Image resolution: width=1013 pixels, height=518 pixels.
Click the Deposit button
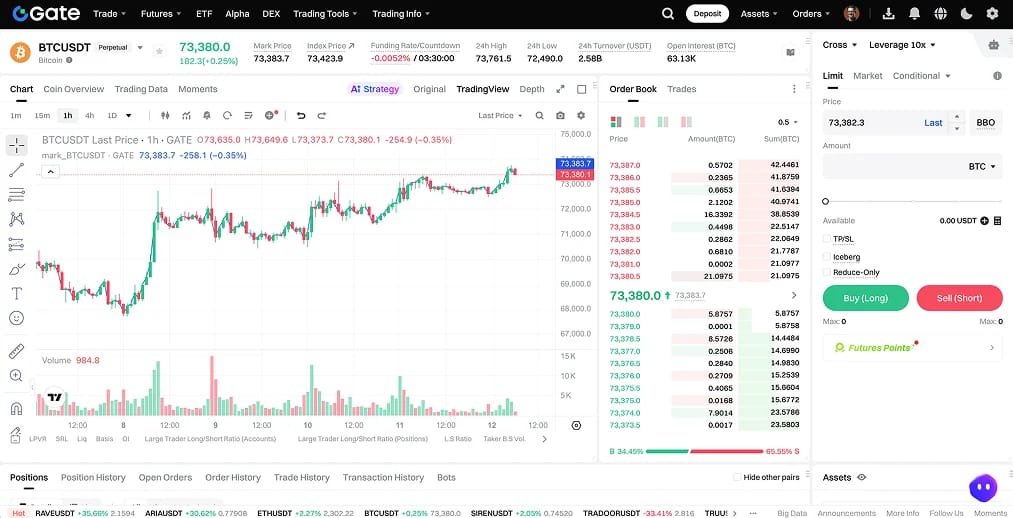[707, 14]
